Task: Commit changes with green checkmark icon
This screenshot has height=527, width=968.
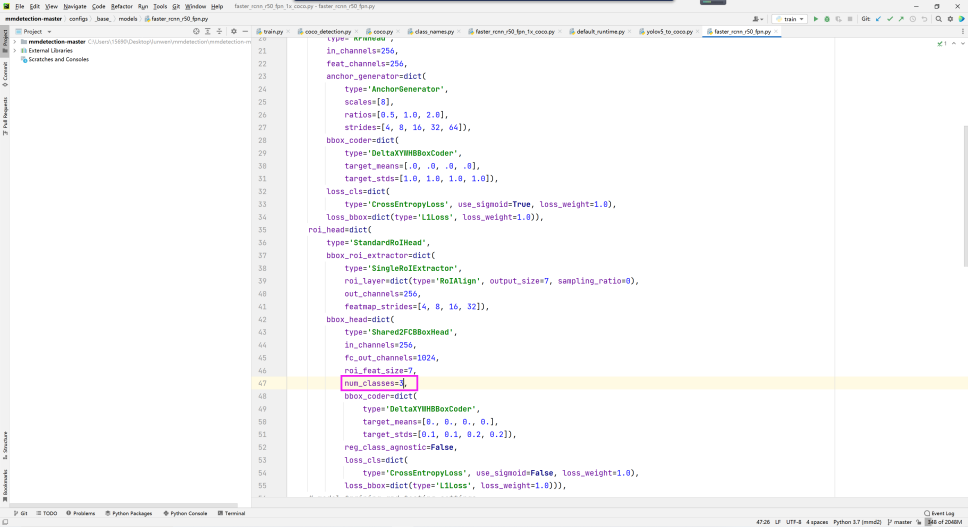Action: click(x=890, y=19)
